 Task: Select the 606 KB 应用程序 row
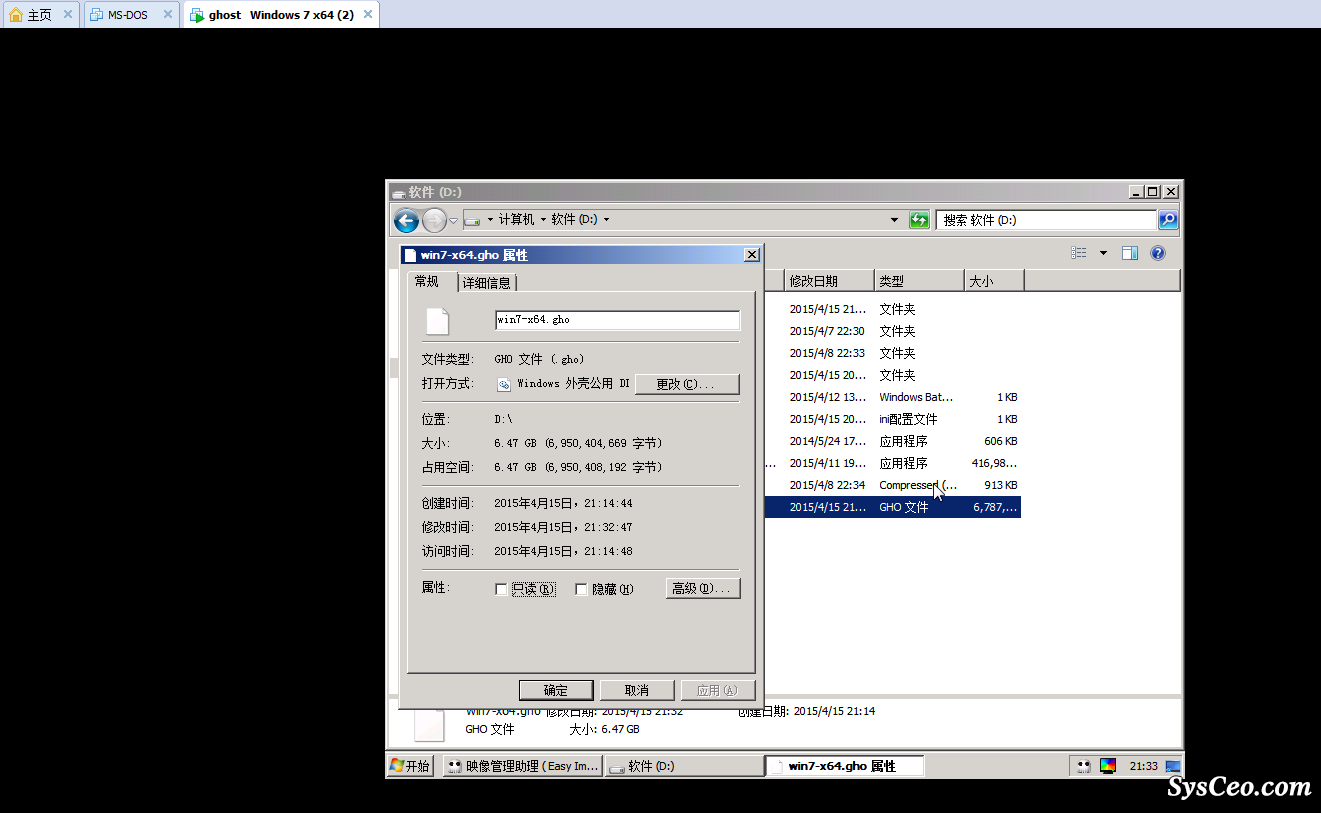[893, 441]
